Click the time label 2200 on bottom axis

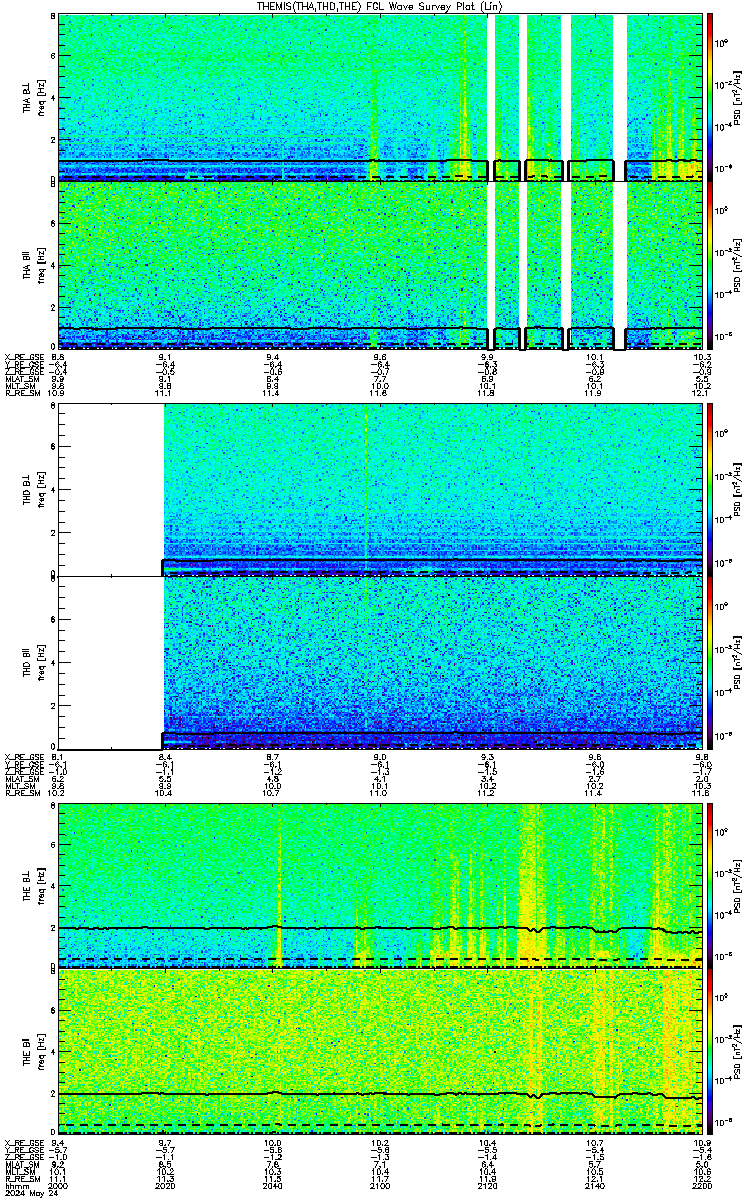(703, 1187)
